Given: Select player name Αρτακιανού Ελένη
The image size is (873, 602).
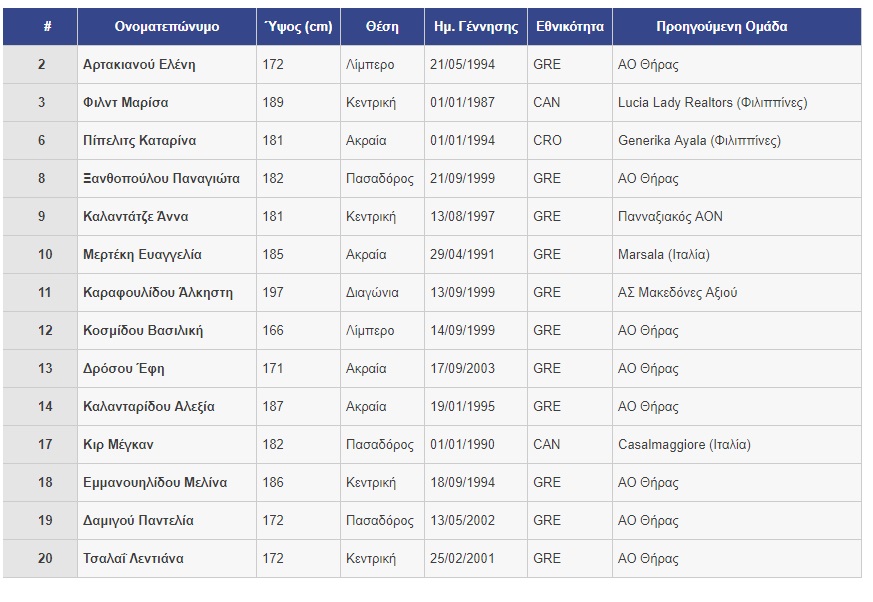Looking at the screenshot, I should 139,65.
